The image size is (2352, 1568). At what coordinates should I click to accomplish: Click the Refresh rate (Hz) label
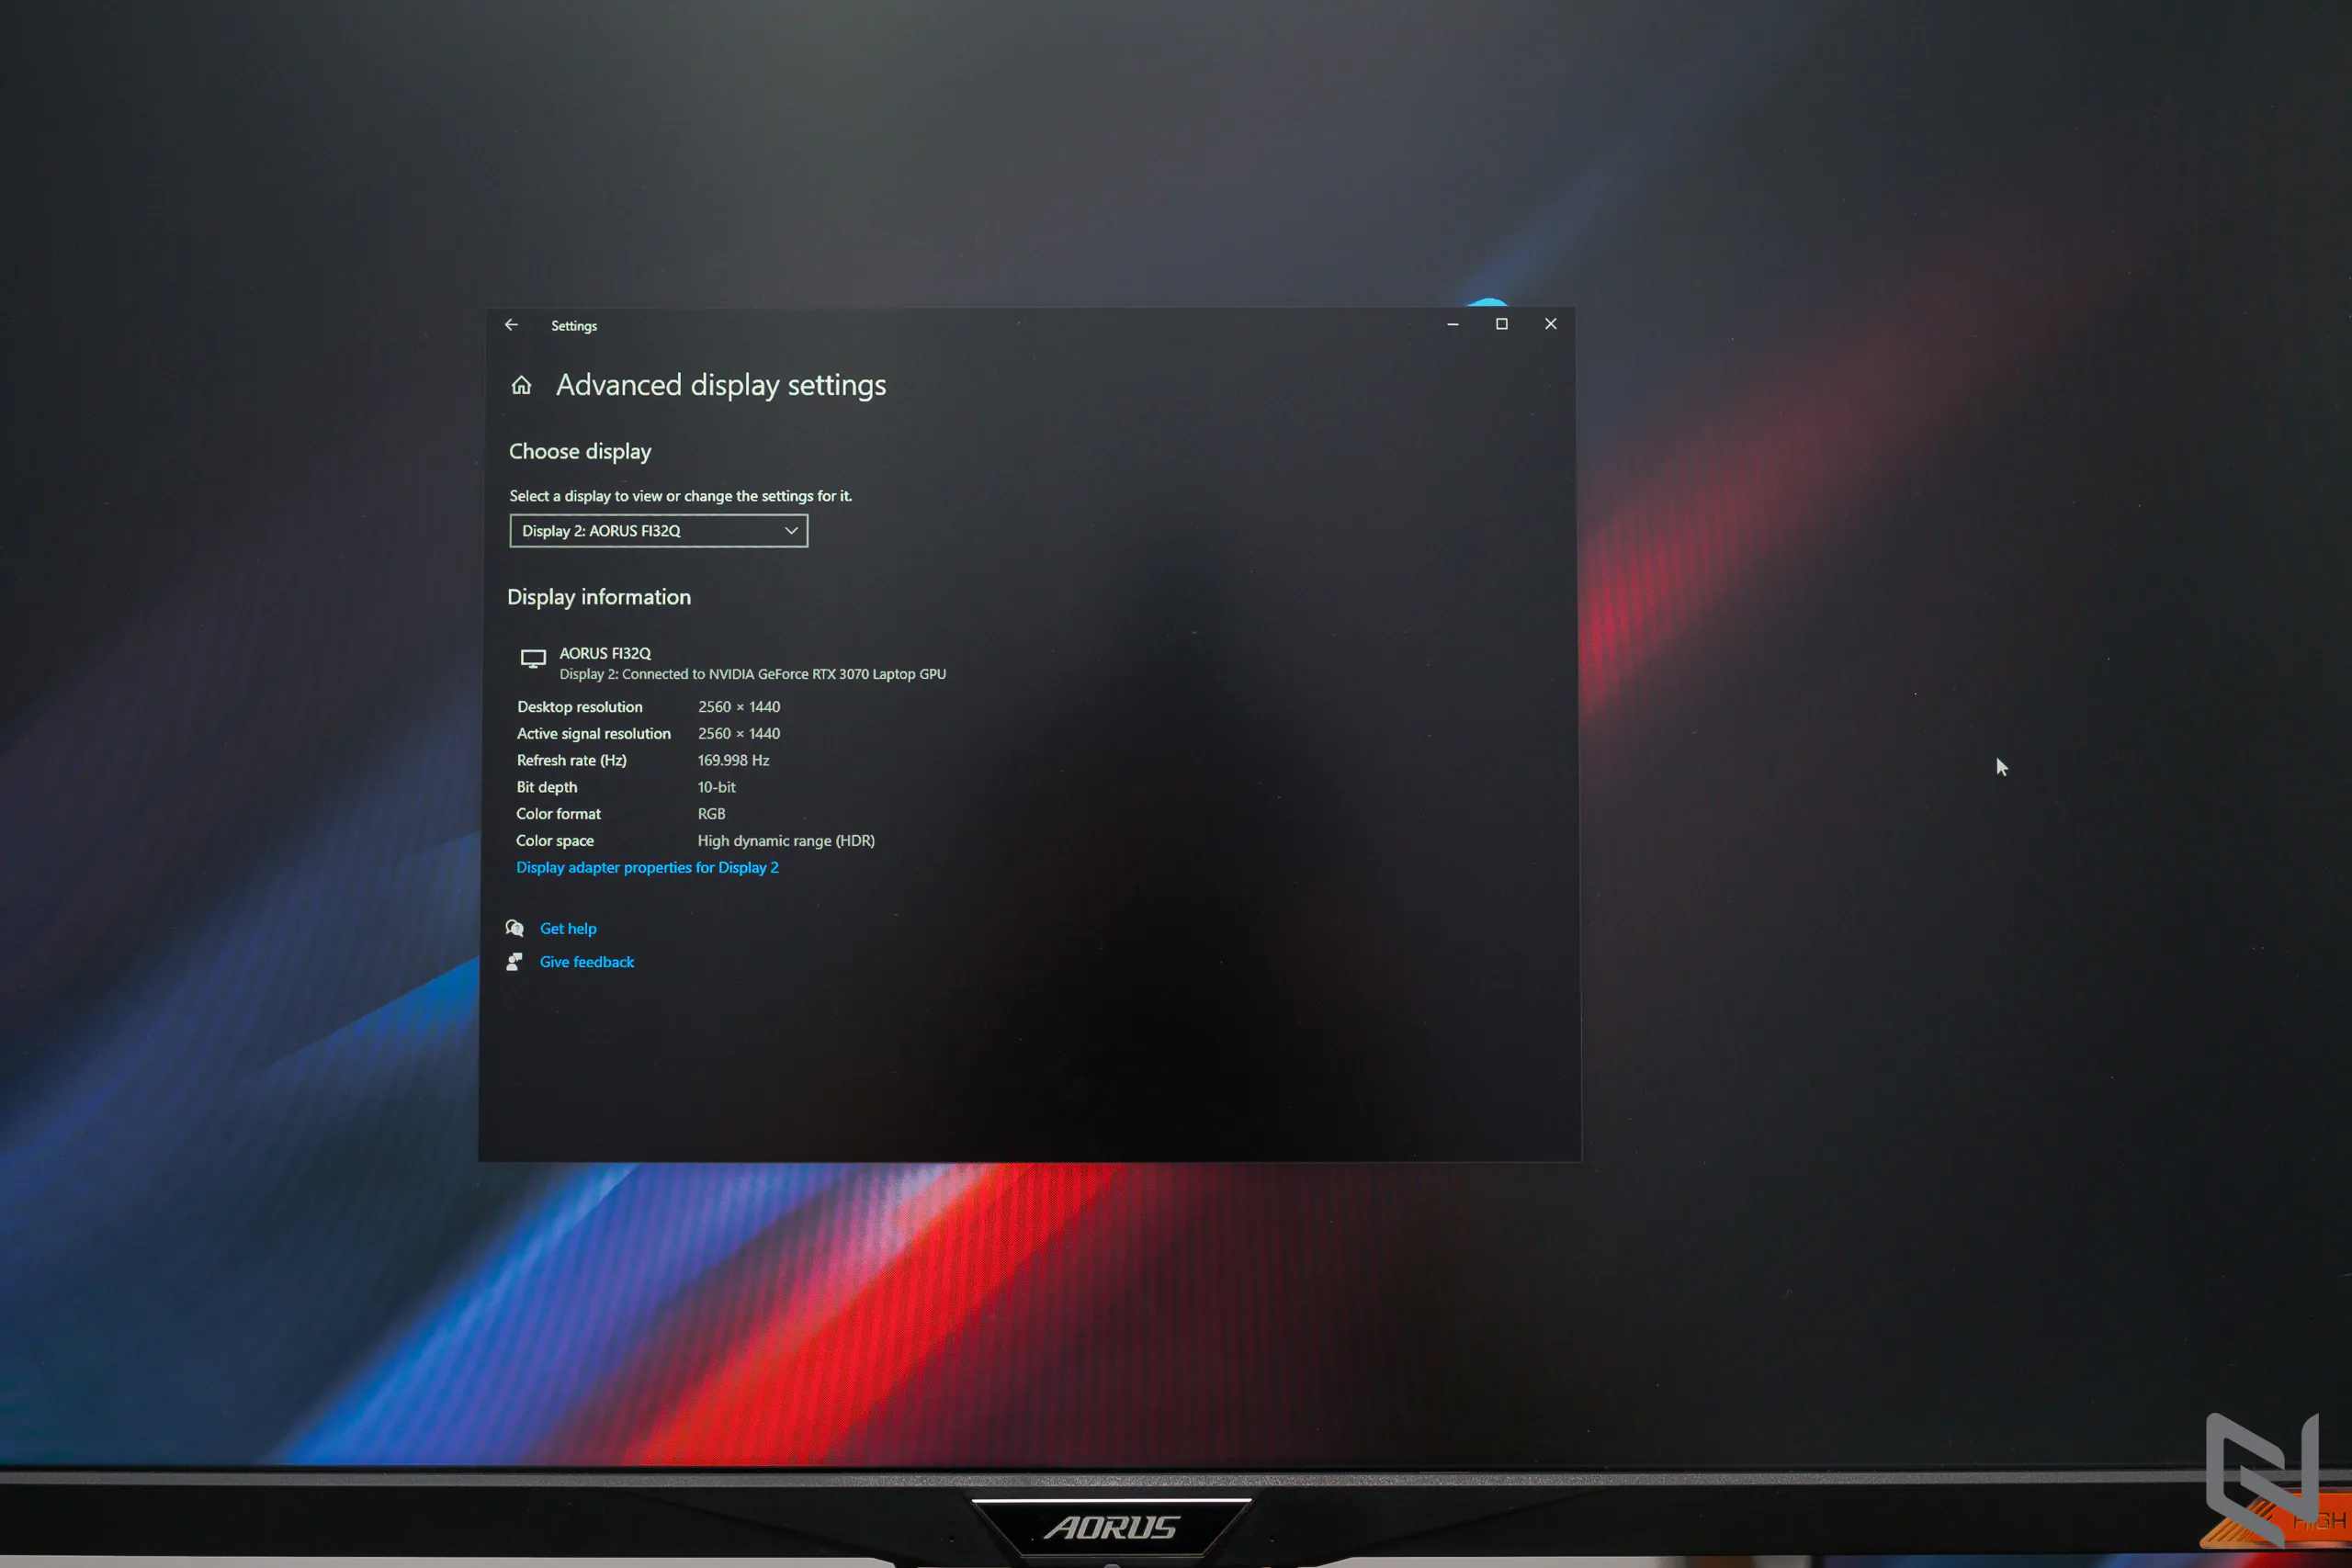571,760
